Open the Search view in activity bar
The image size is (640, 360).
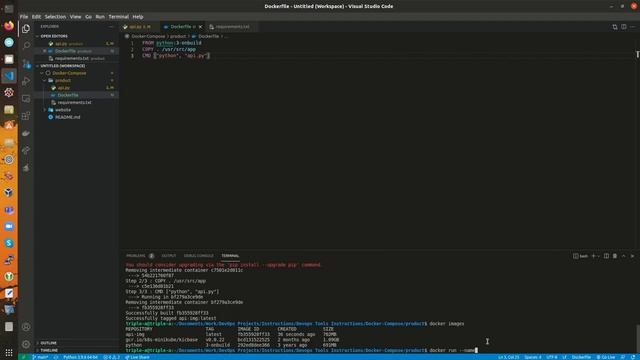coord(26,46)
